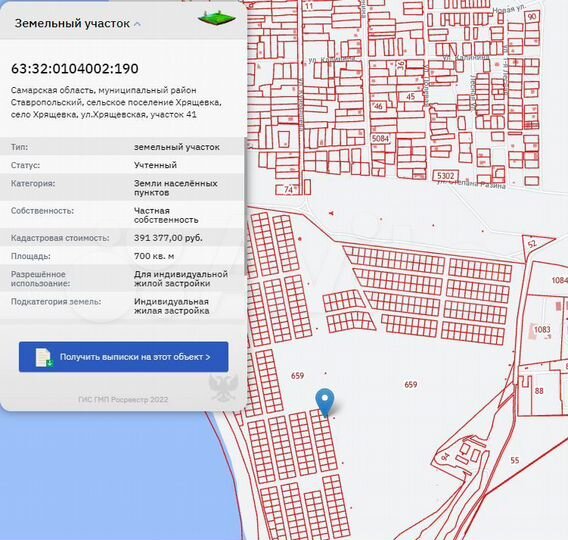Click parcel labeled 45 on map
Viewport: 568px width, 540px height.
point(410,97)
